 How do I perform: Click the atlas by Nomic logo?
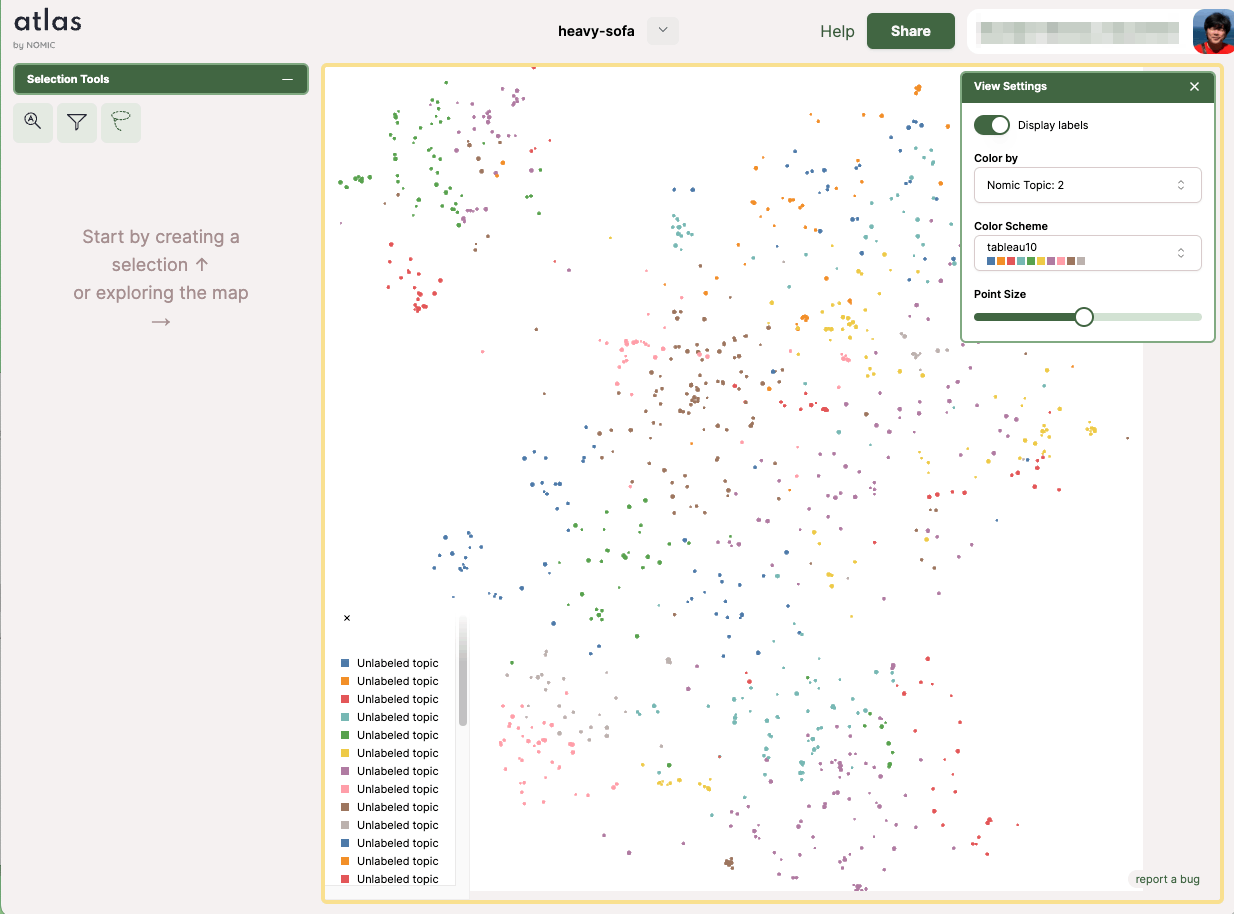(47, 28)
